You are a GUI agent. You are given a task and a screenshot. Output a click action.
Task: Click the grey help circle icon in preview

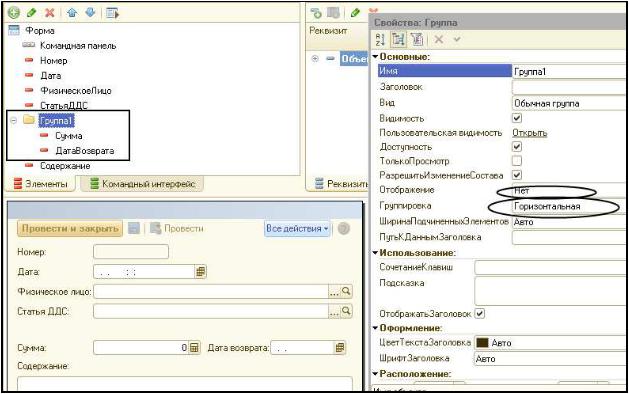click(344, 228)
